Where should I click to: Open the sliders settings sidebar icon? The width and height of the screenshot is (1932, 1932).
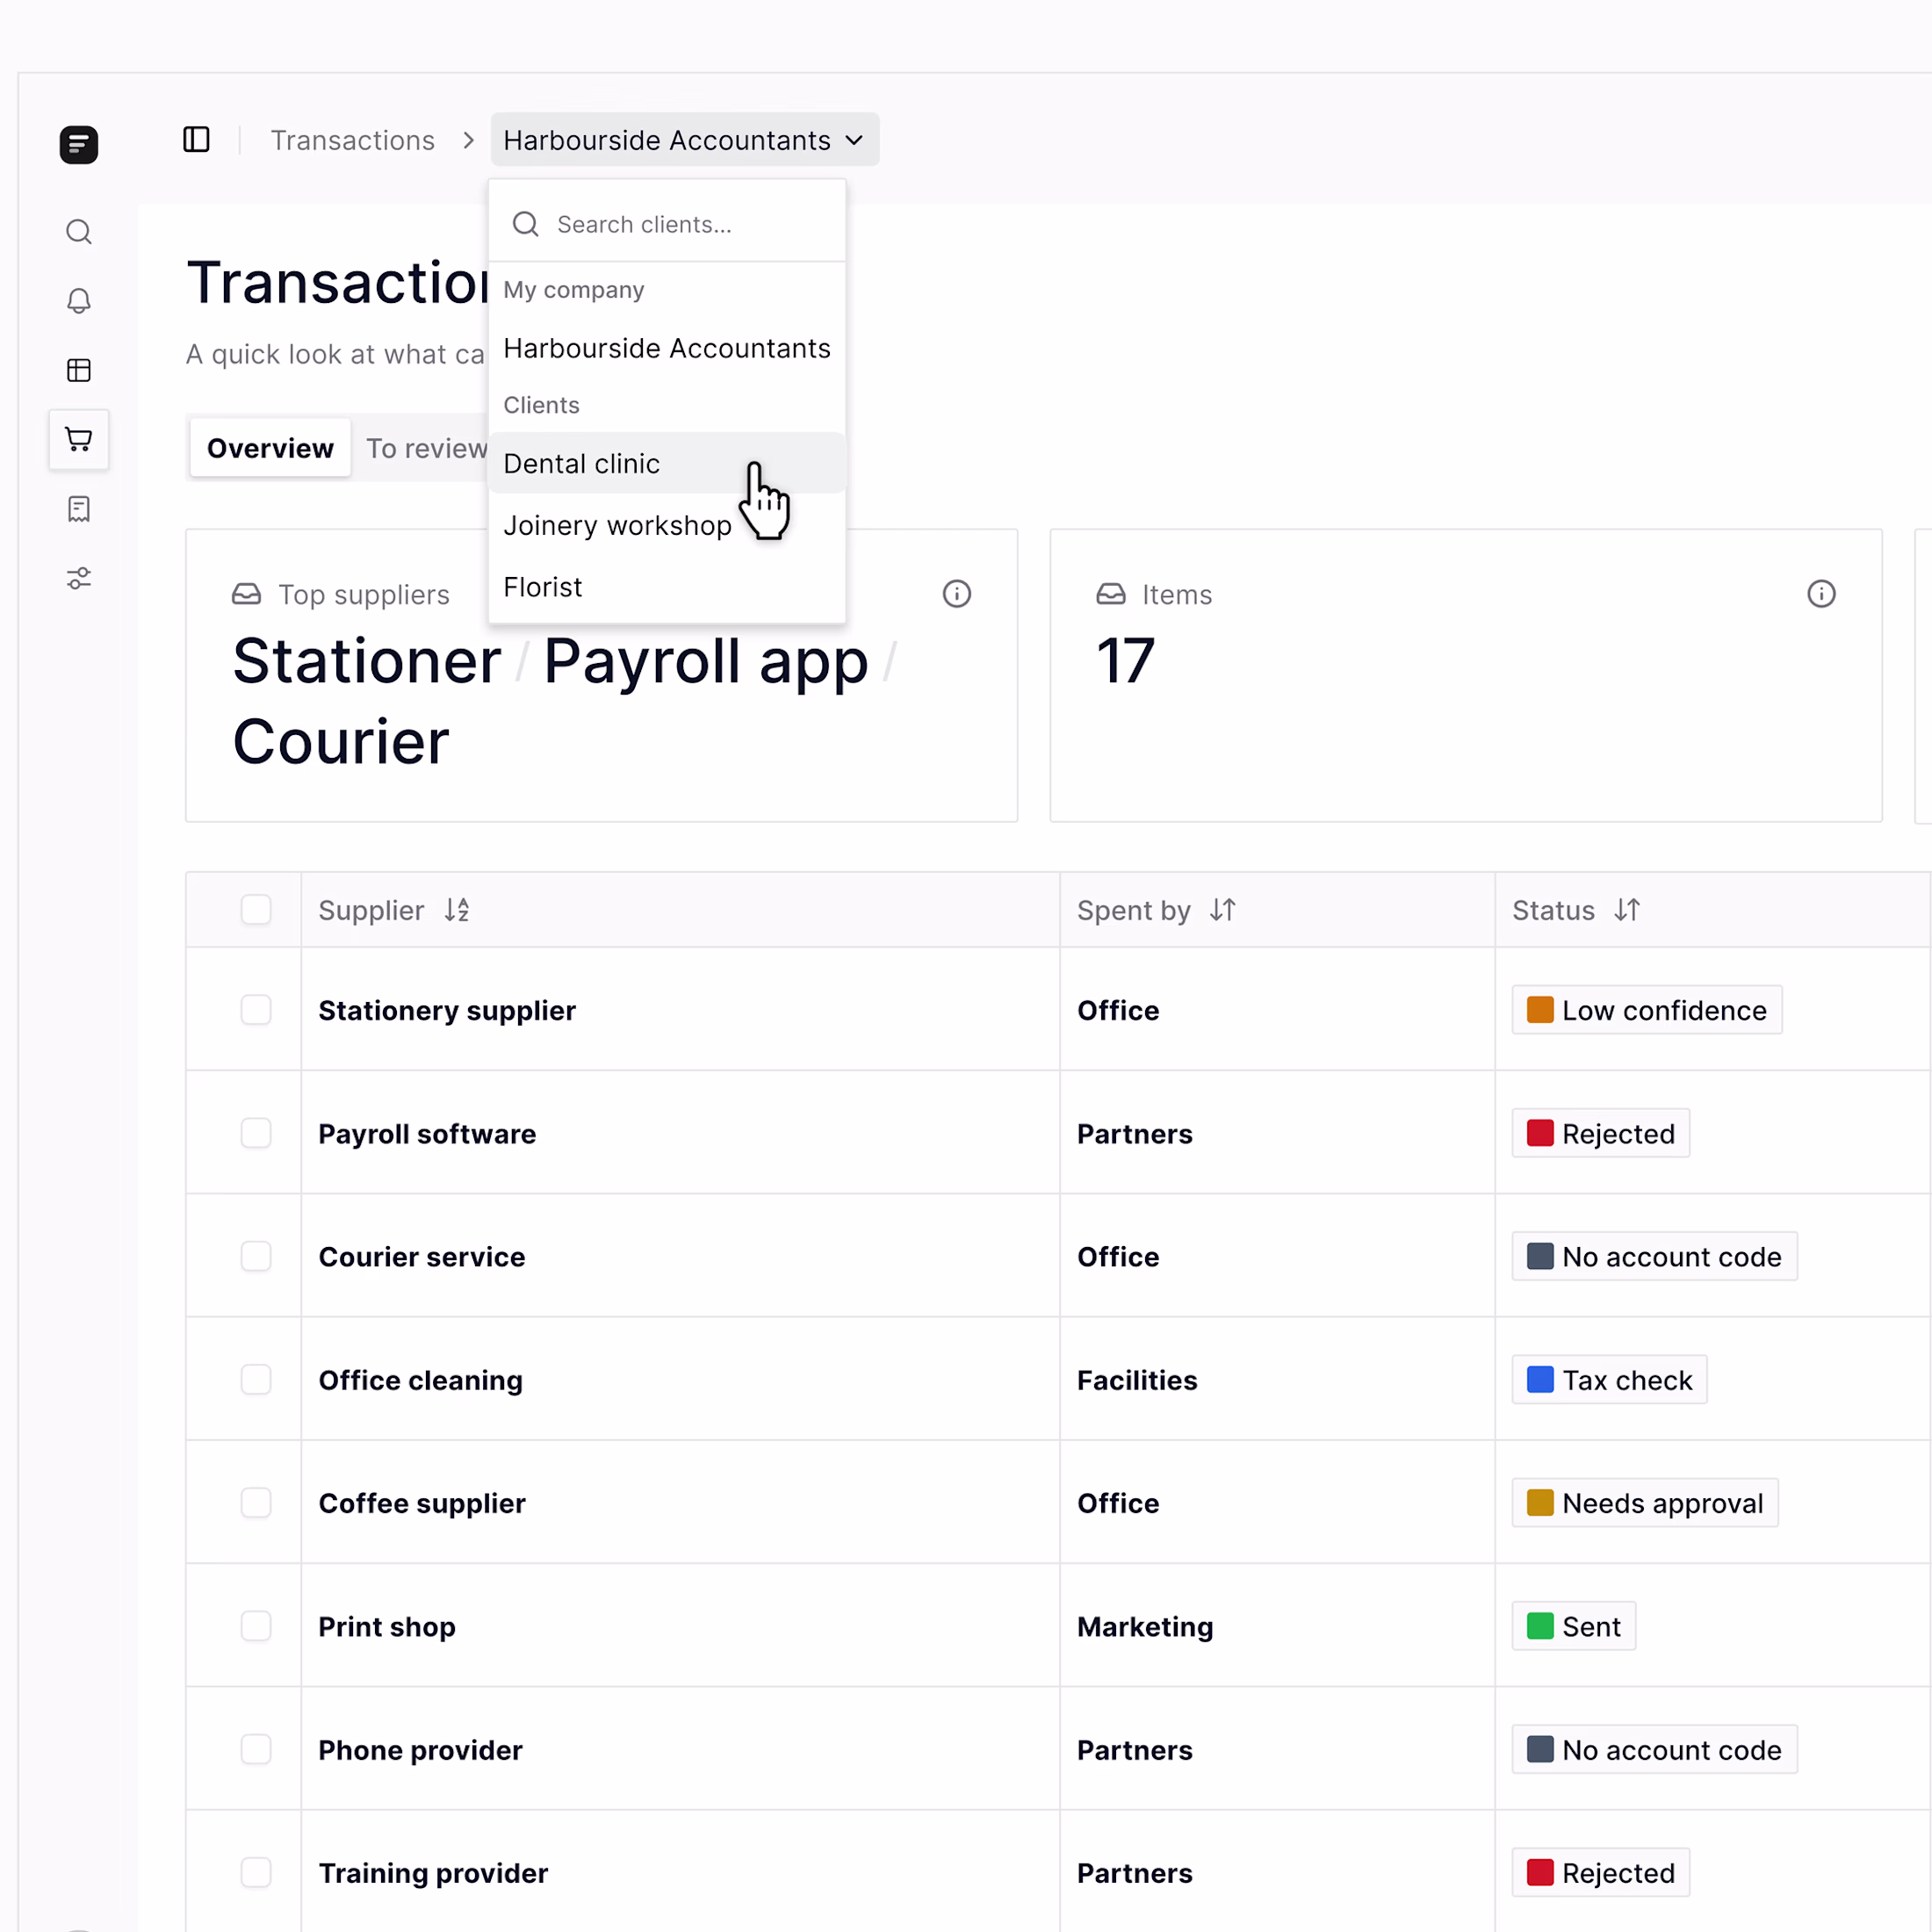pos(79,578)
